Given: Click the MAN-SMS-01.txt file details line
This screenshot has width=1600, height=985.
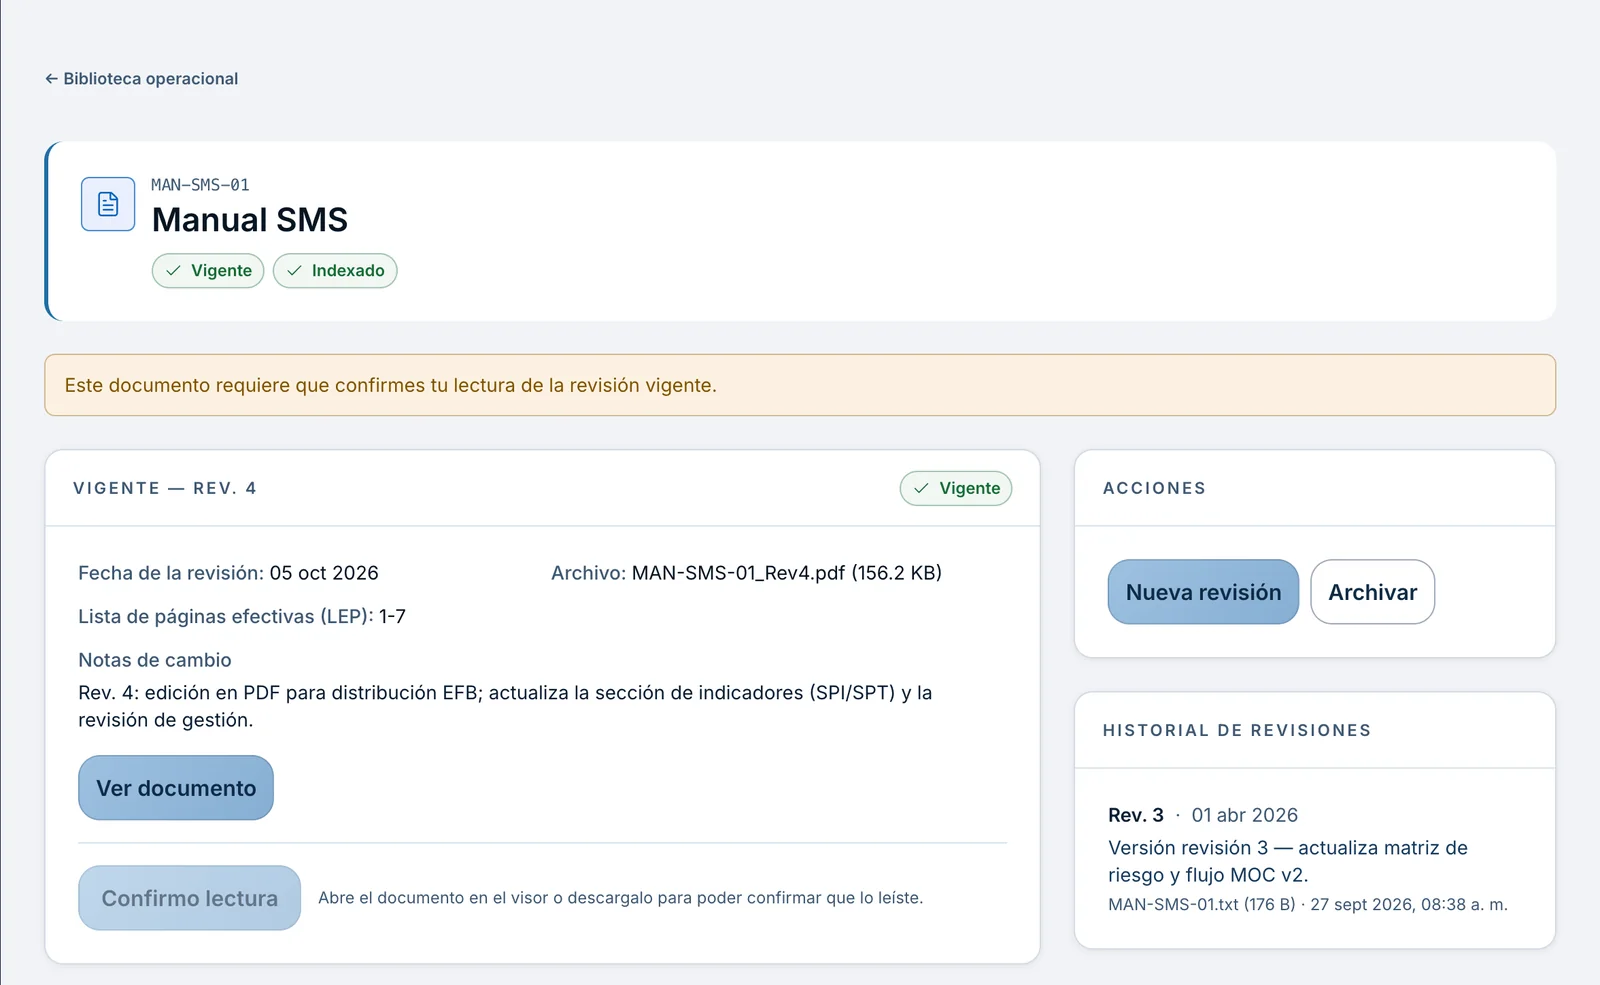Looking at the screenshot, I should coord(1308,905).
